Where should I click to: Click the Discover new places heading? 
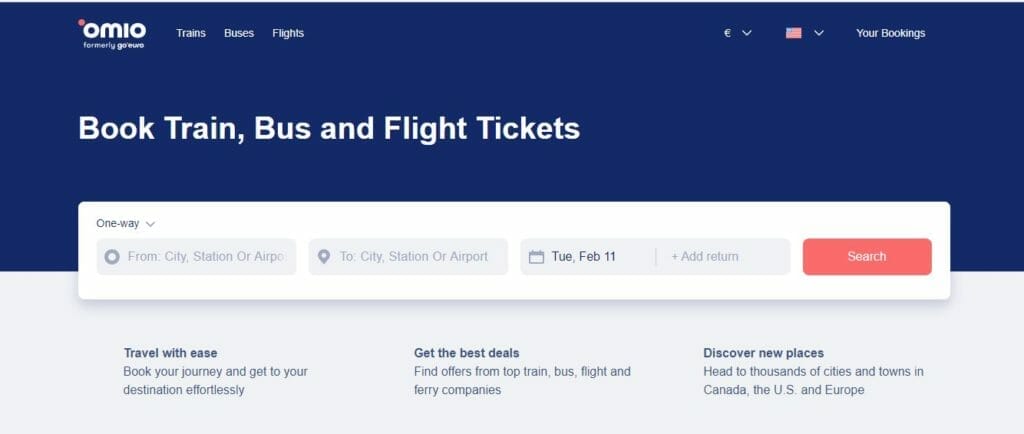pos(763,353)
